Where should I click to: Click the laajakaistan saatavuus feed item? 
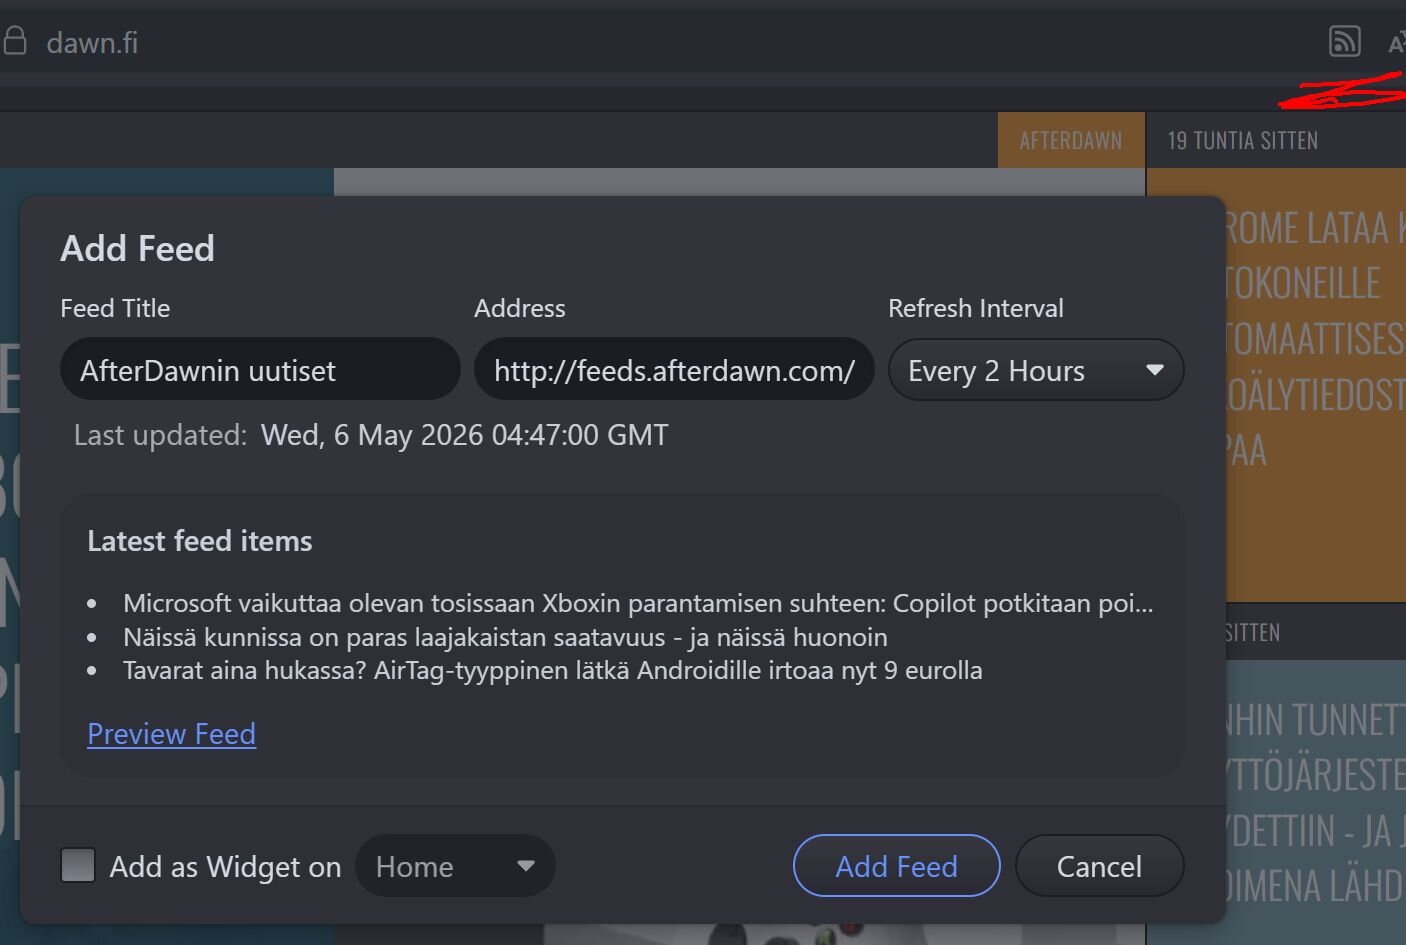505,637
